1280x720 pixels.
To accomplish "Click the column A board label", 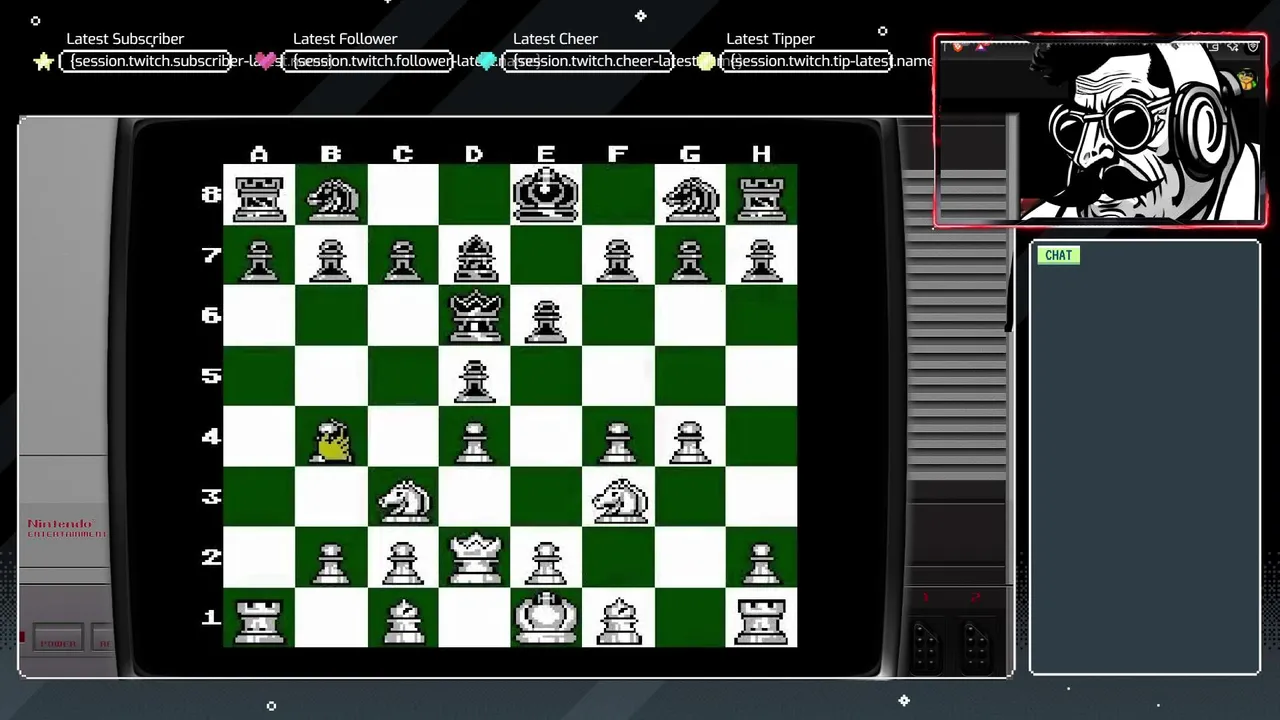I will (259, 154).
